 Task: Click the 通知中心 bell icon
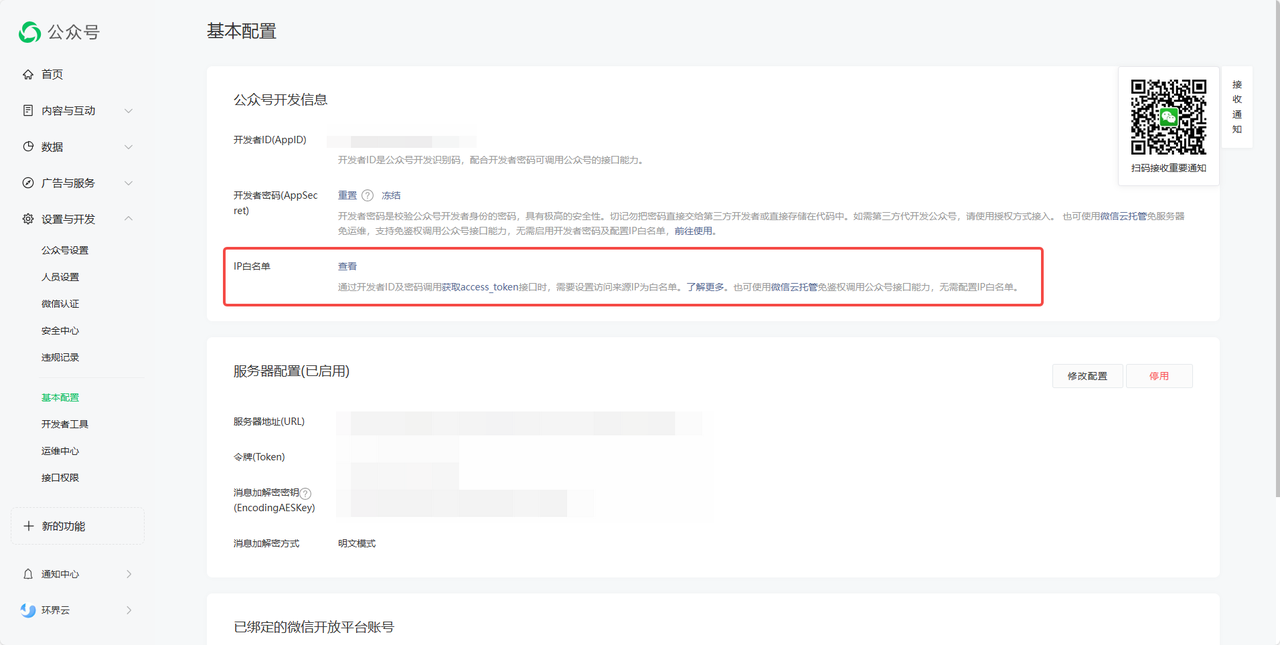coord(28,574)
